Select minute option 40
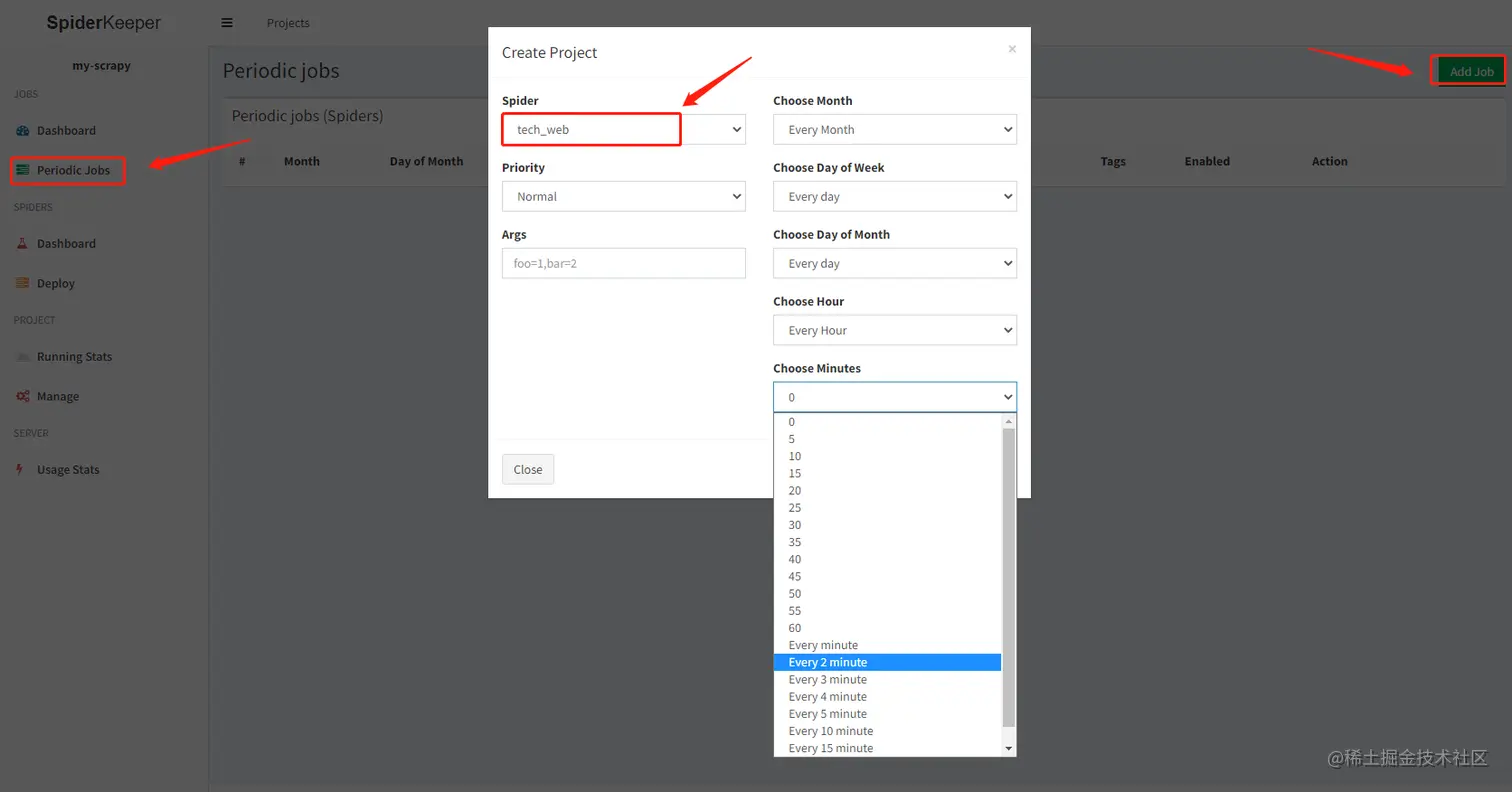The width and height of the screenshot is (1512, 792). [887, 559]
